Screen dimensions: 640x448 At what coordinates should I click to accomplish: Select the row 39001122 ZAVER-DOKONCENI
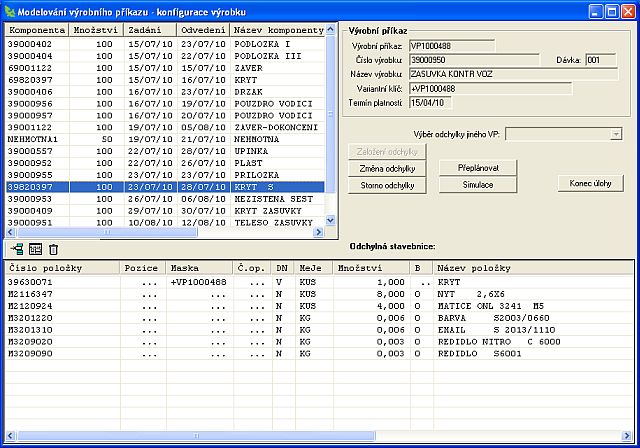165,127
